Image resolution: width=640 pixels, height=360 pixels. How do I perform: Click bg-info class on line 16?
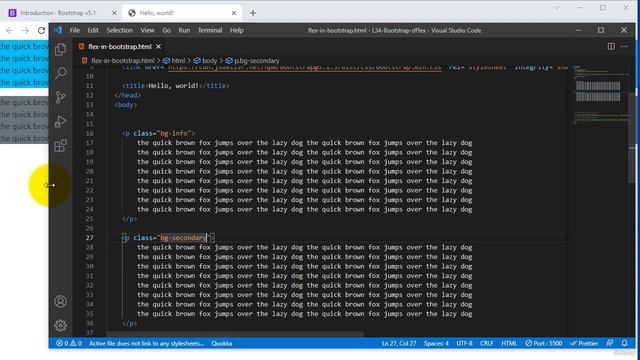coord(174,133)
